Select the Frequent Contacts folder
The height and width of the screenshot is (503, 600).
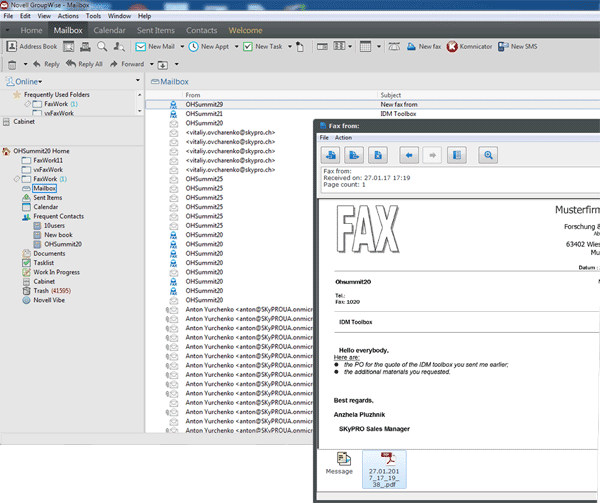[58, 216]
